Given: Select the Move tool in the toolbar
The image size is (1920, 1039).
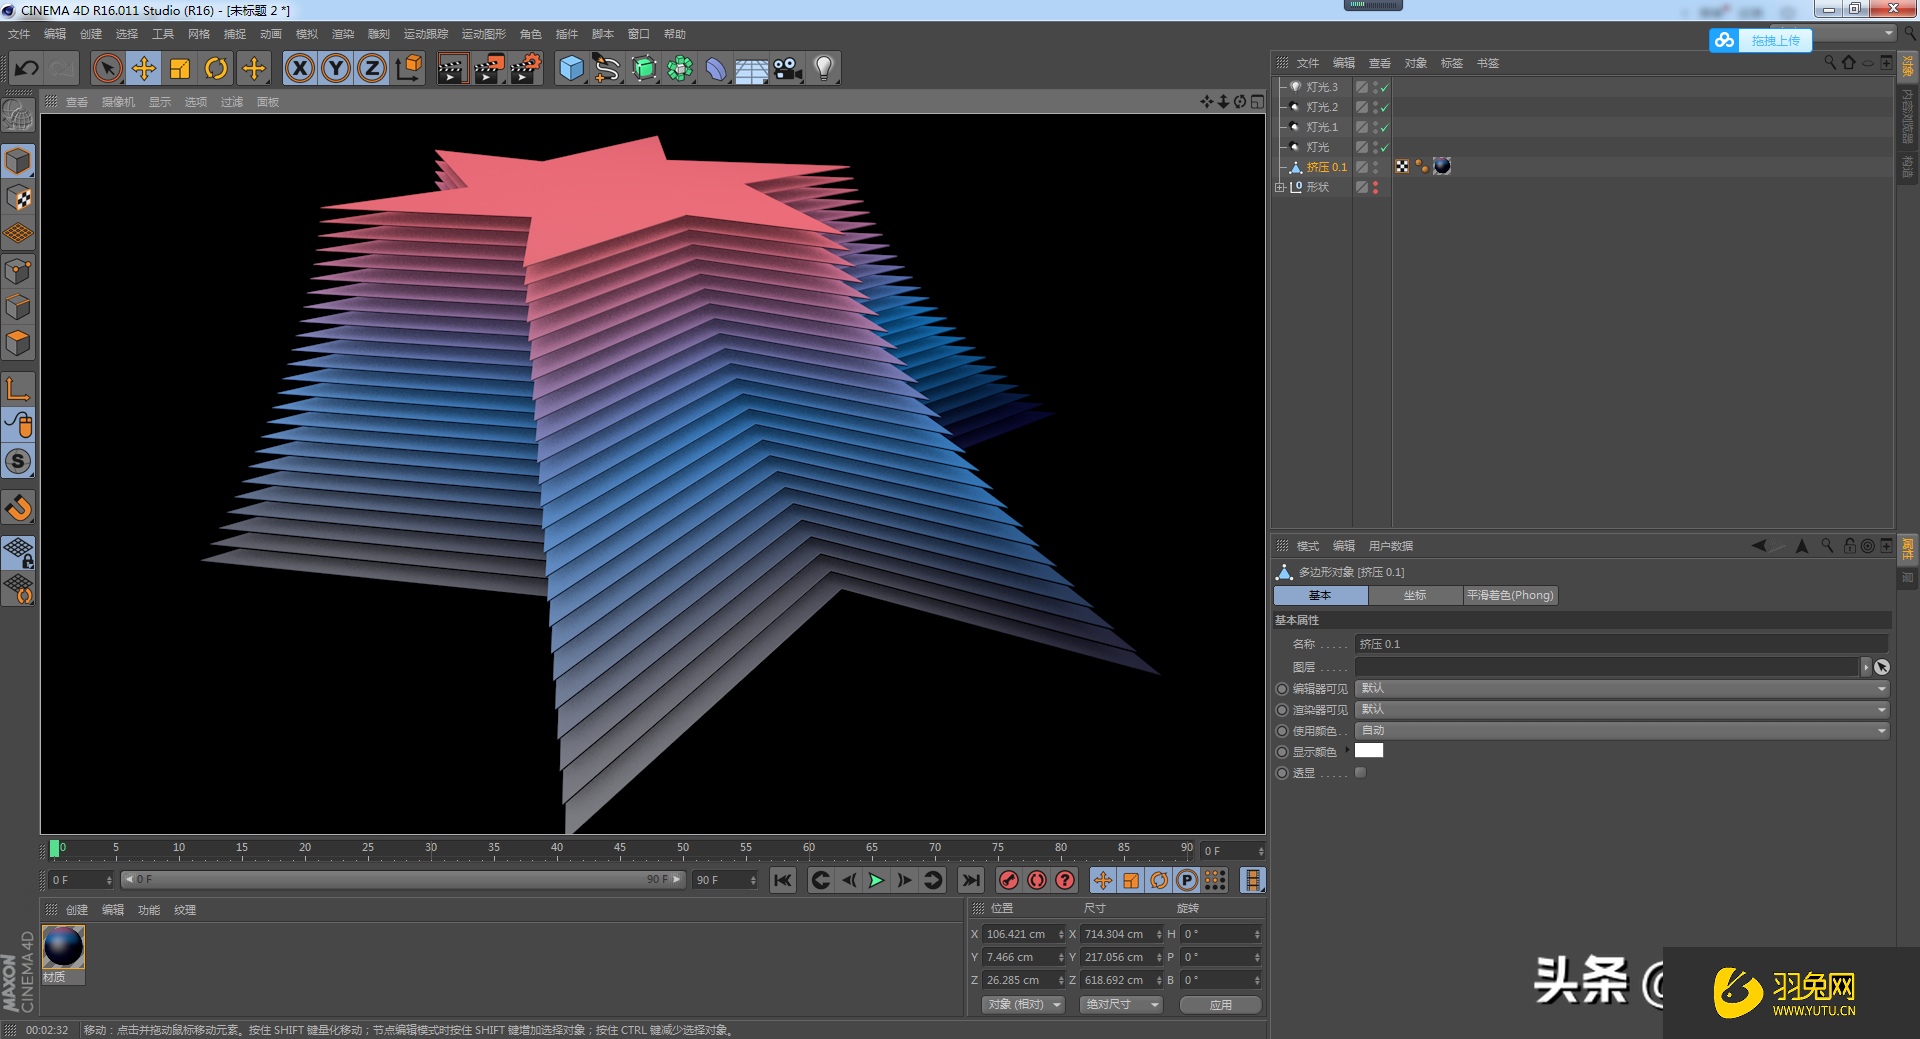Looking at the screenshot, I should point(144,68).
